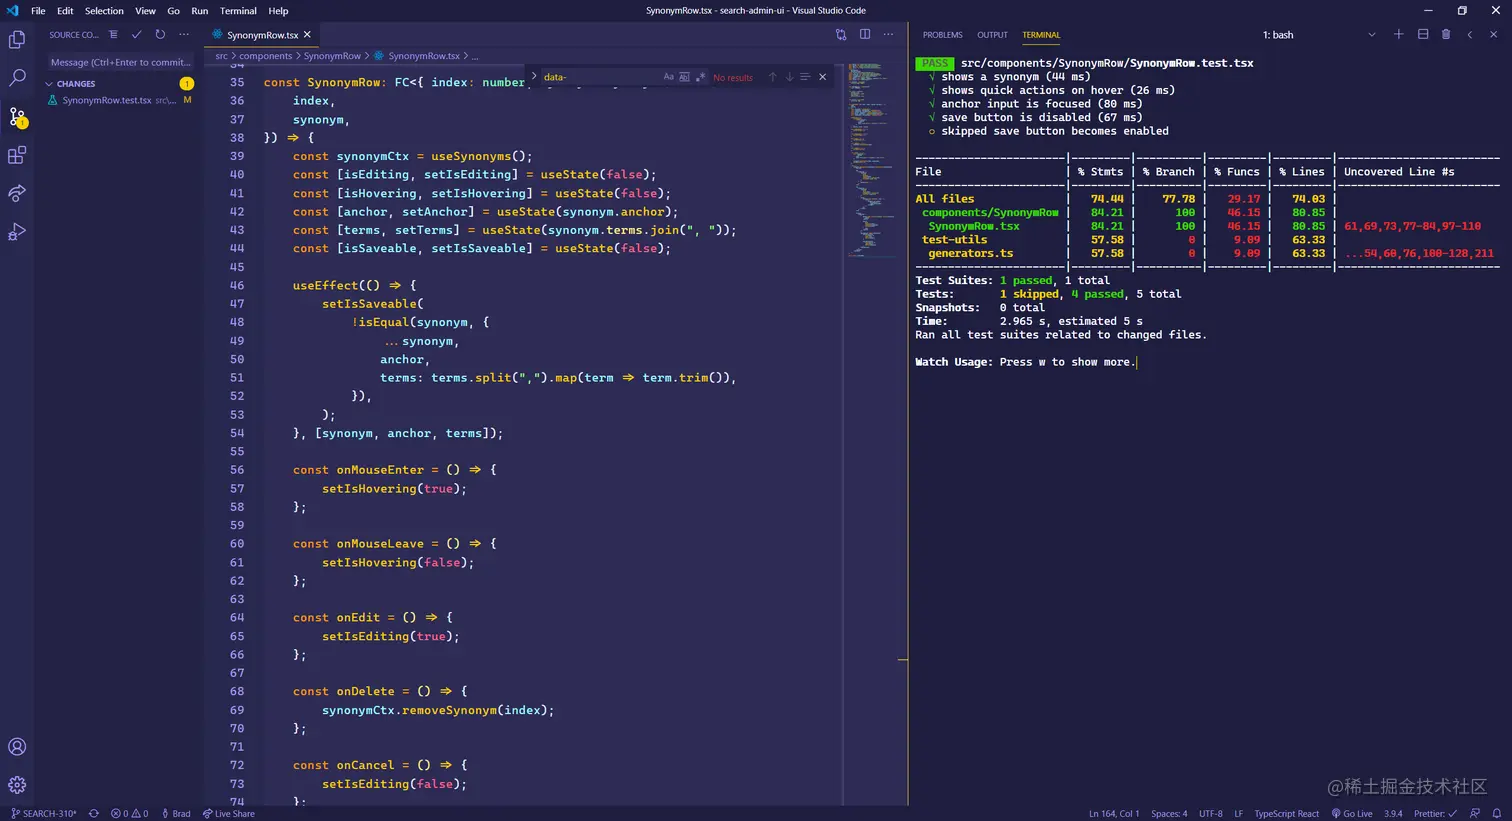This screenshot has width=1512, height=821.
Task: Open the Help menu
Action: [278, 11]
